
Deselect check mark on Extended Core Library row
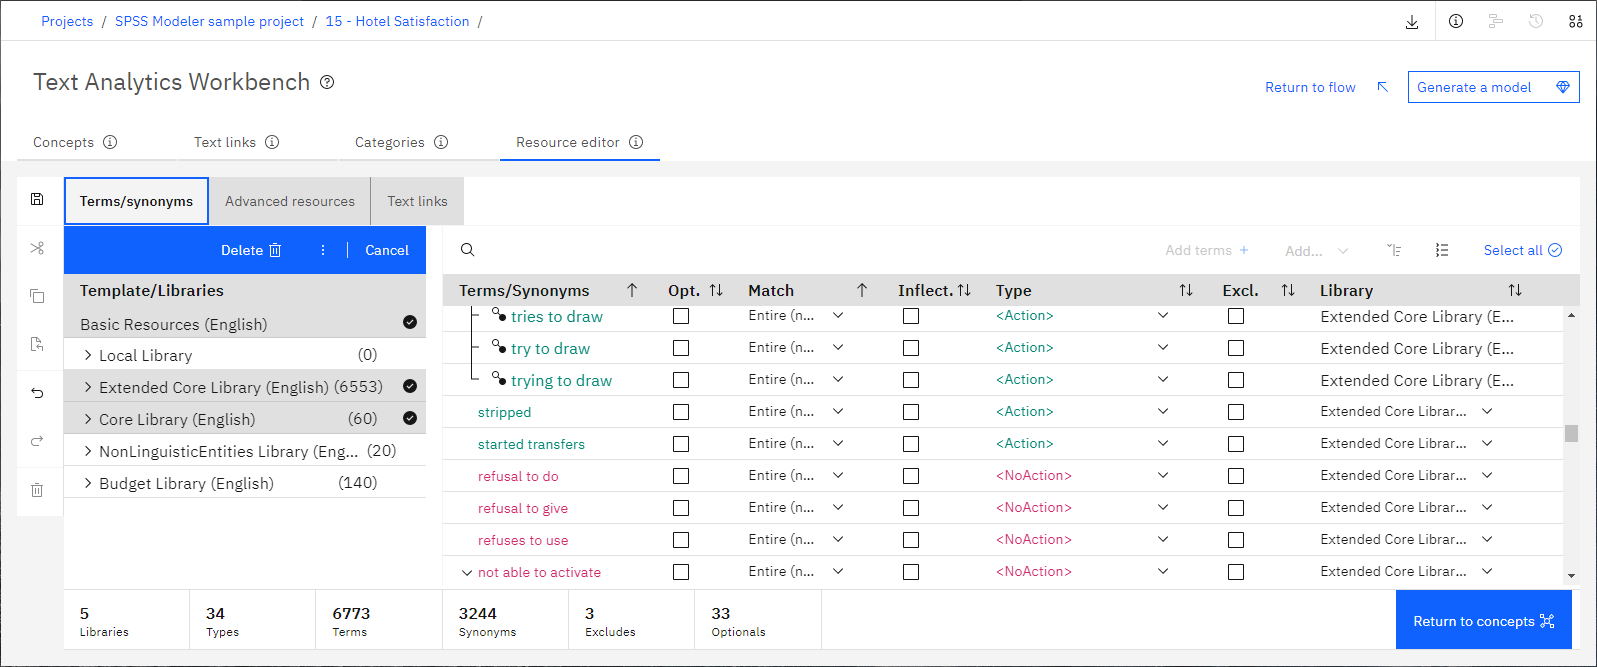pos(410,386)
